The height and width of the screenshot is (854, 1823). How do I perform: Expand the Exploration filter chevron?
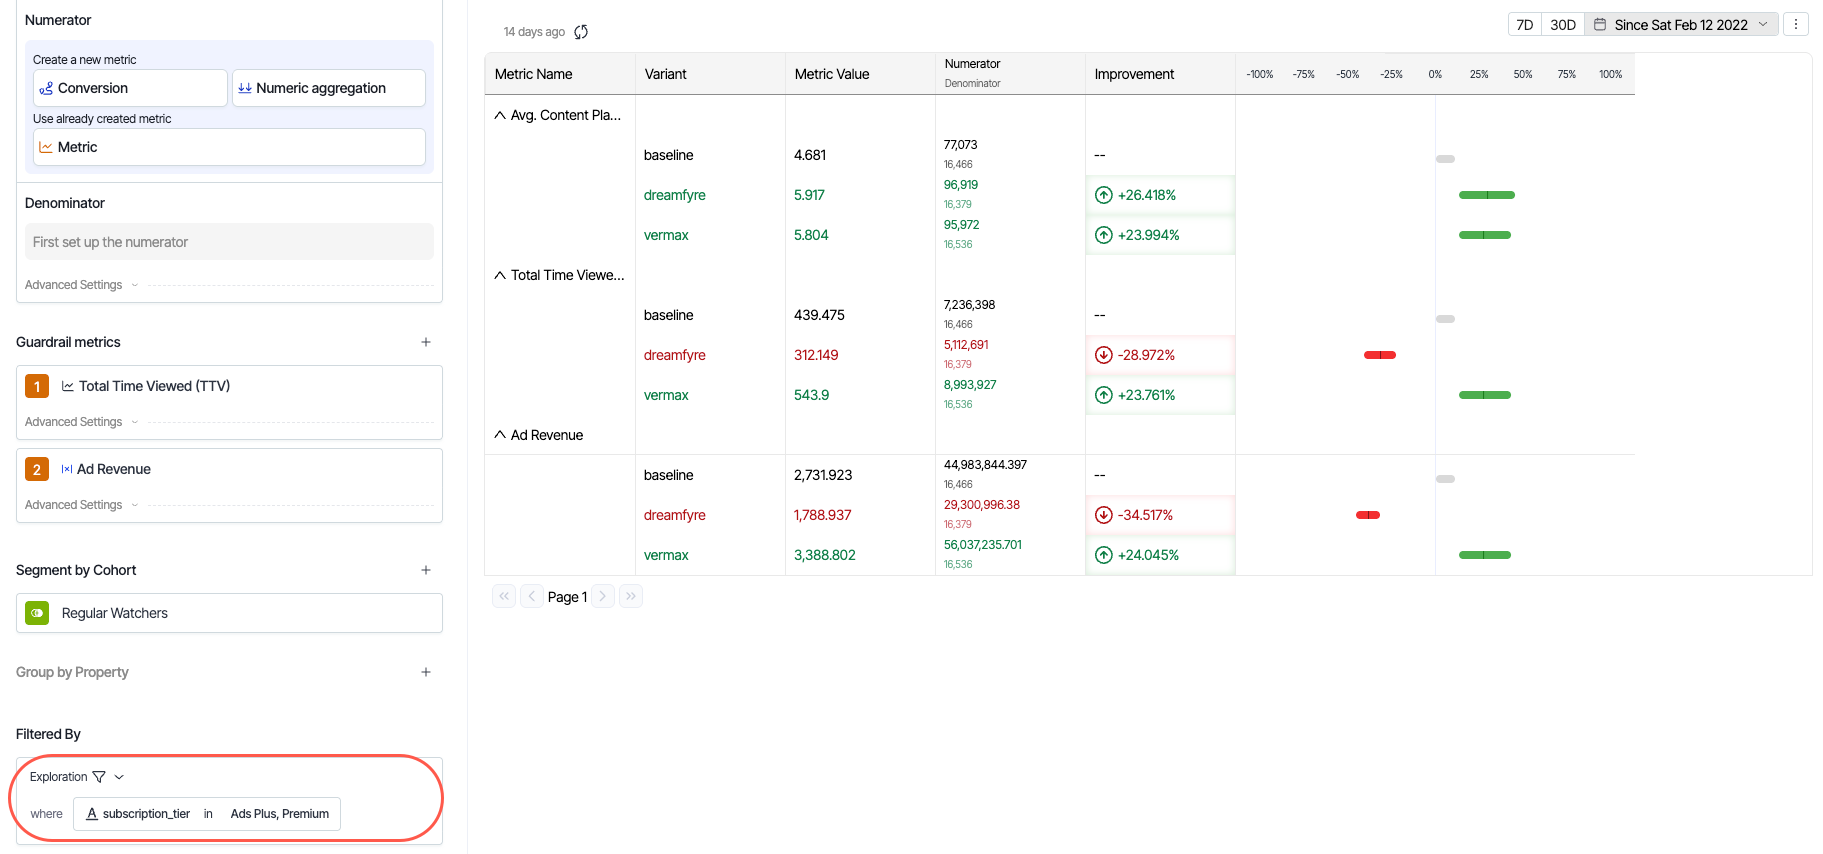tap(119, 777)
